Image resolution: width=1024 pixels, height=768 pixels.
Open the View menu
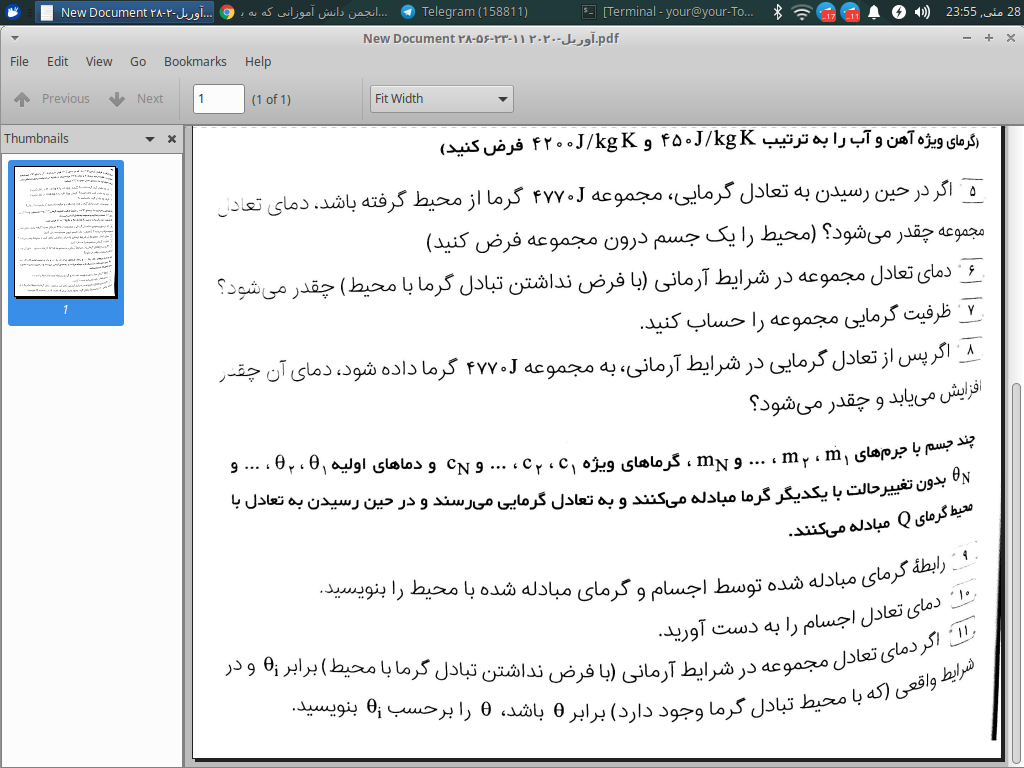[x=99, y=61]
